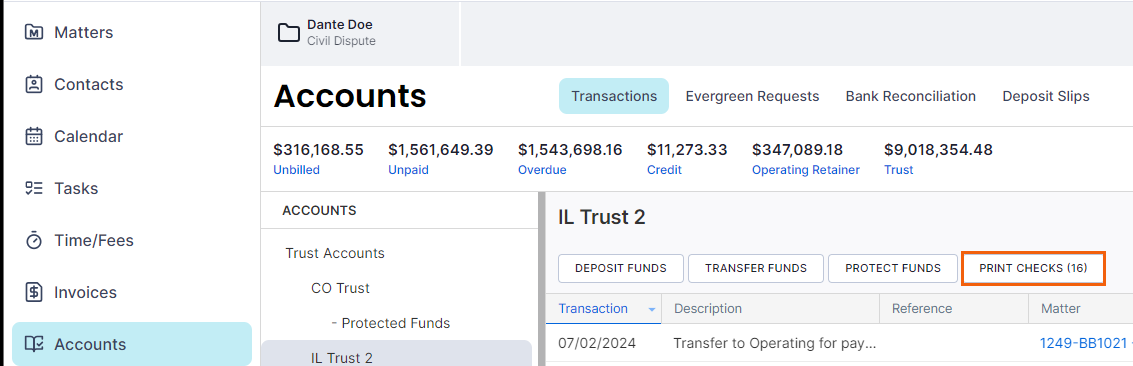1133x366 pixels.
Task: Open Time/Fees stopwatch icon
Action: 33,240
